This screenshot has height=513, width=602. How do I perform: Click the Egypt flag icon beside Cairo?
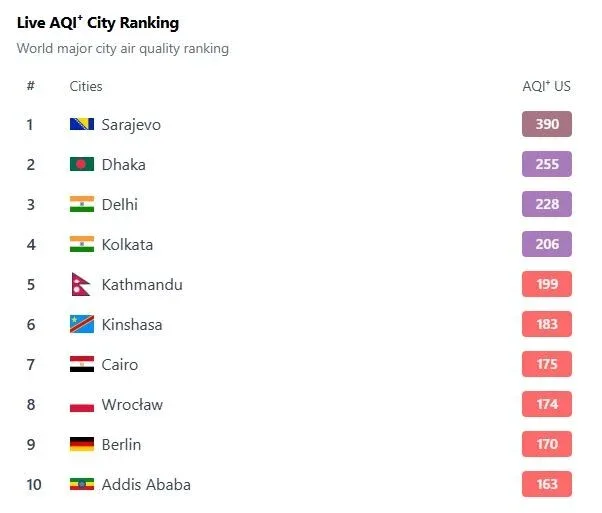coord(81,364)
